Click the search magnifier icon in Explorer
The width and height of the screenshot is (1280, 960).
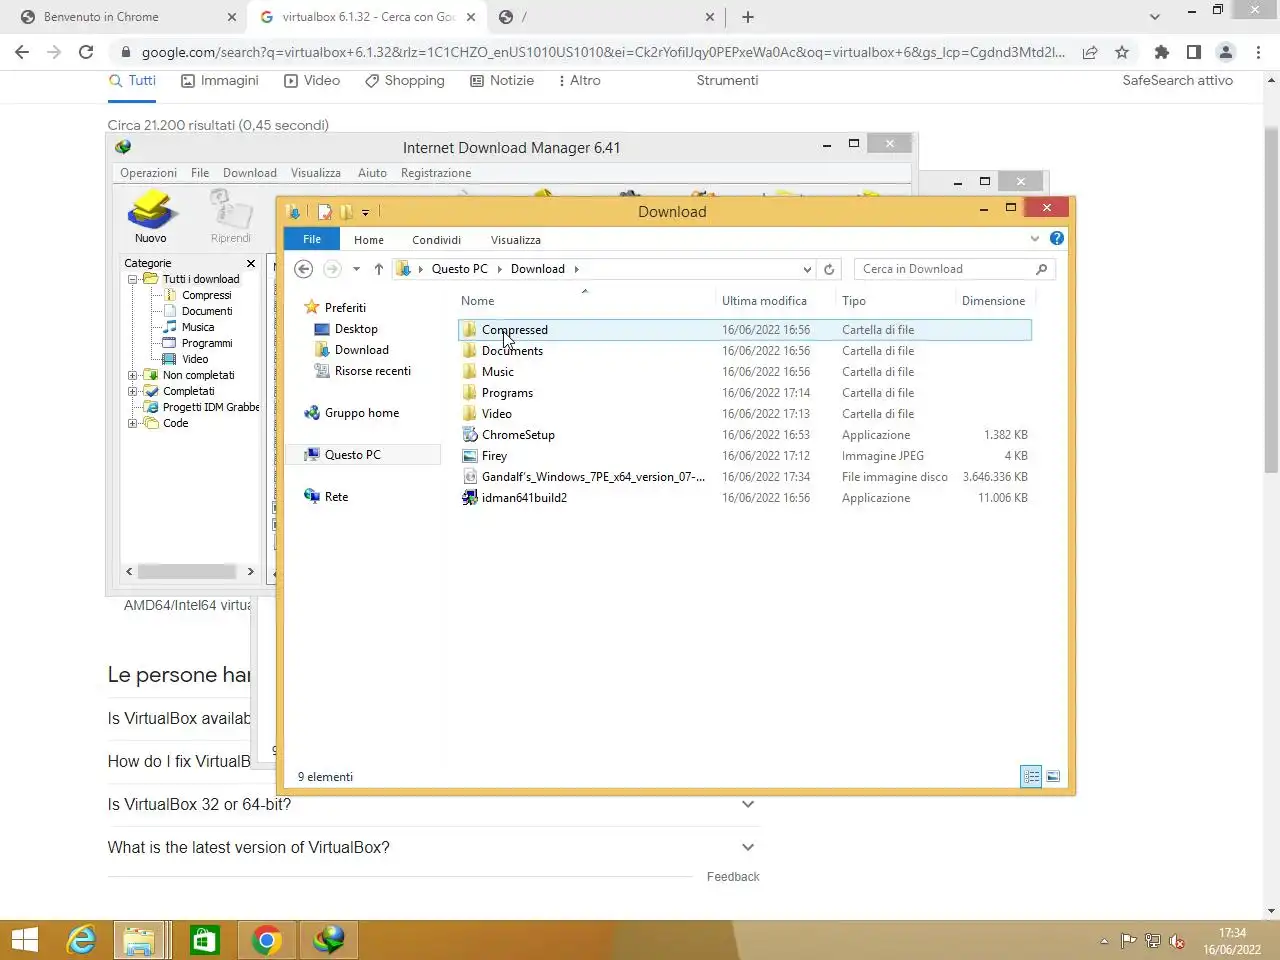coord(1042,269)
